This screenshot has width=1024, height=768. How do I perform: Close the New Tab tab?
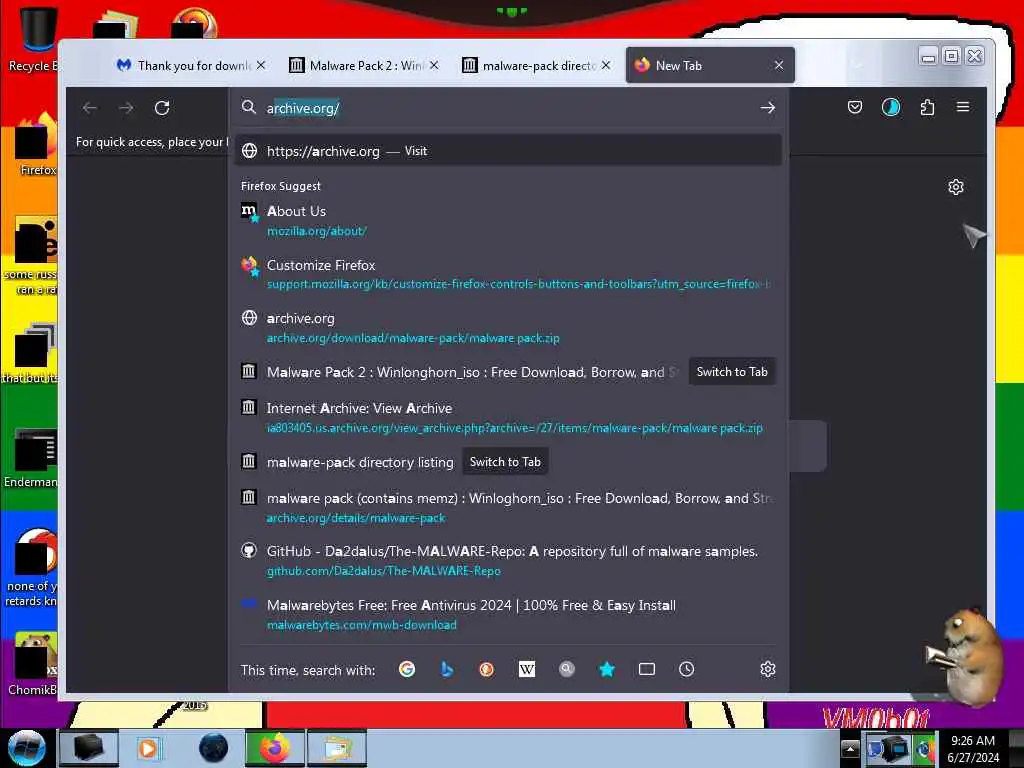point(778,65)
